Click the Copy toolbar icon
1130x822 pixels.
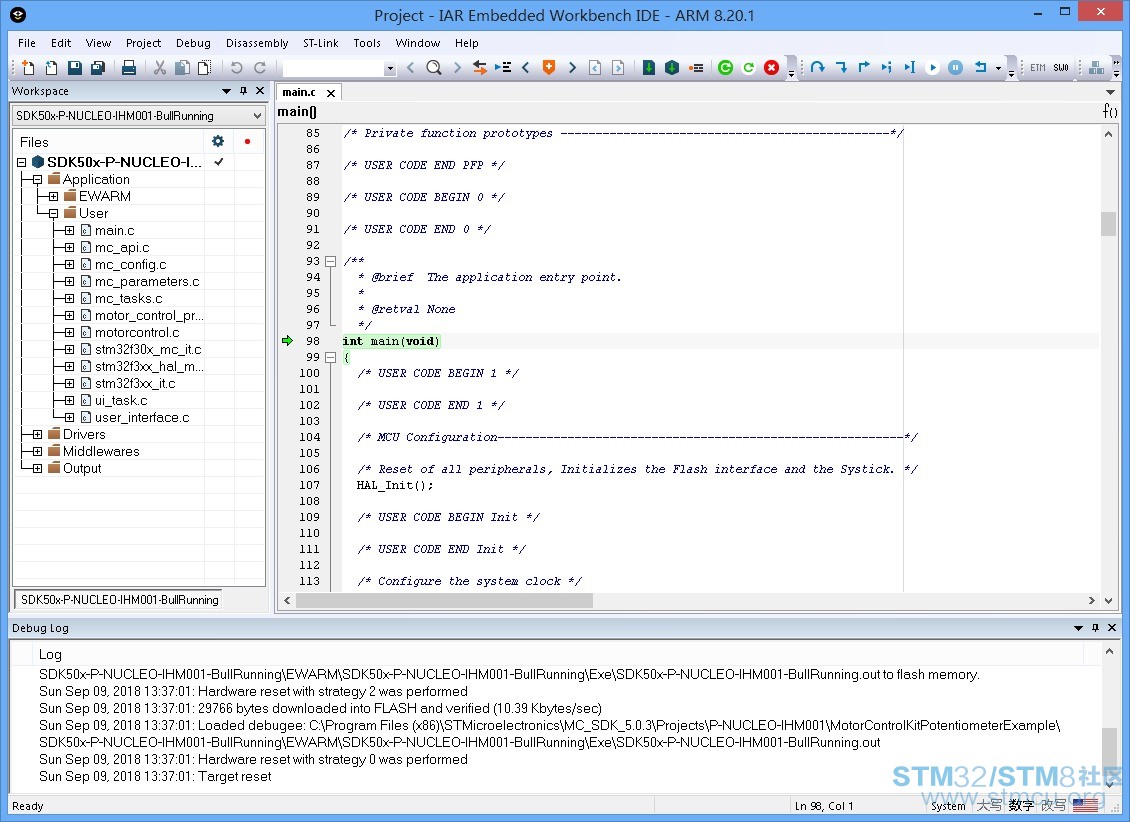point(183,68)
